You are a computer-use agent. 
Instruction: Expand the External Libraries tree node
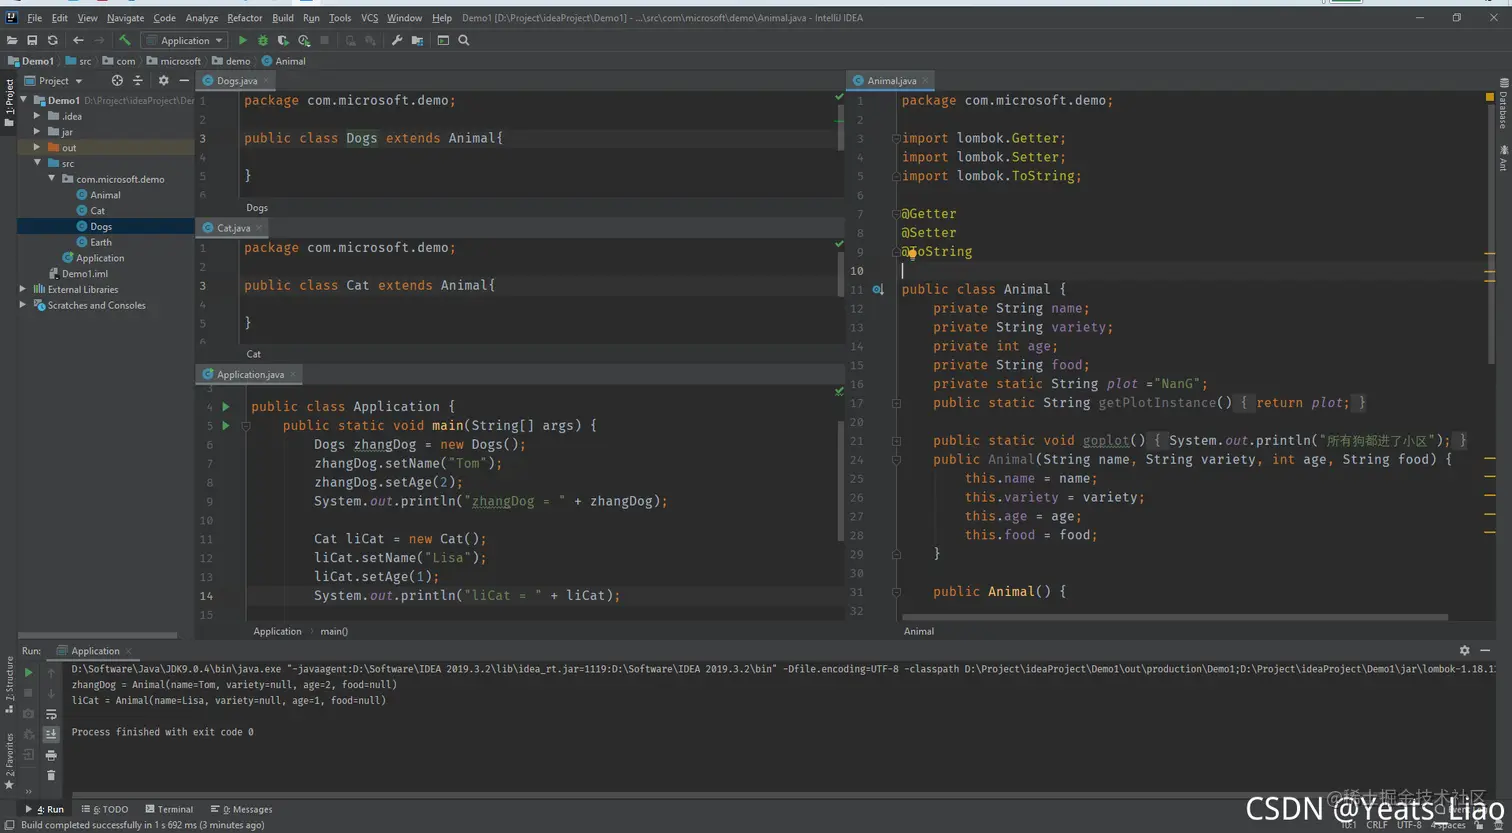point(23,289)
